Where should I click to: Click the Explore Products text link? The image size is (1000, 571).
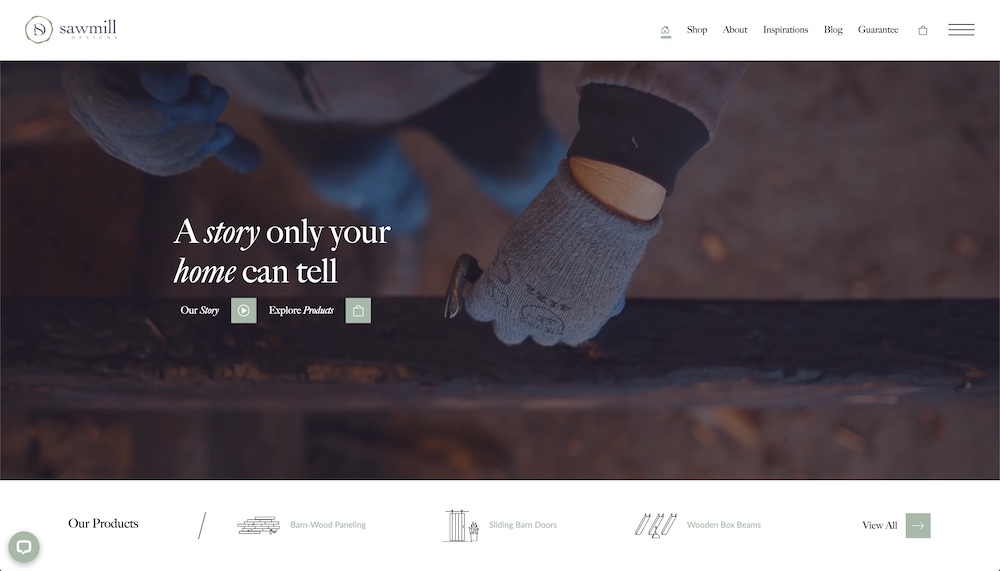301,311
